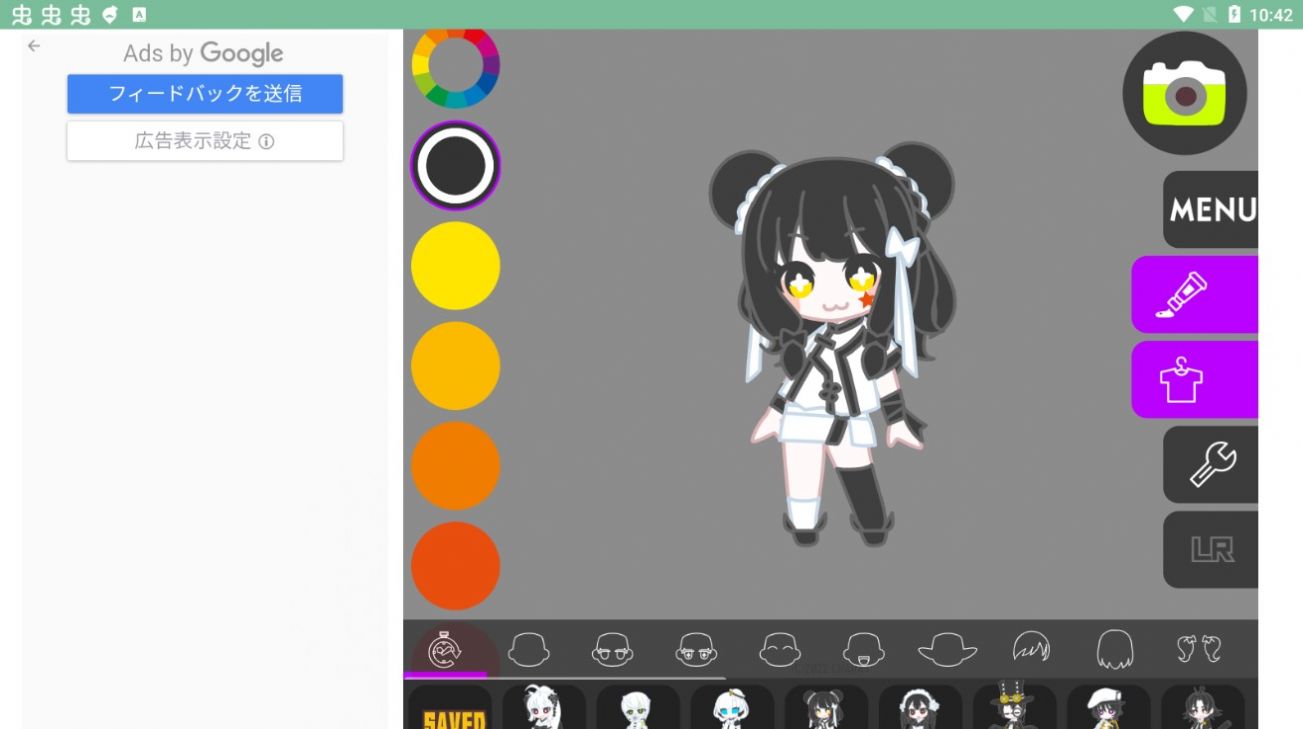The image size is (1303, 729).
Task: Select the black color swatch
Action: [455, 166]
